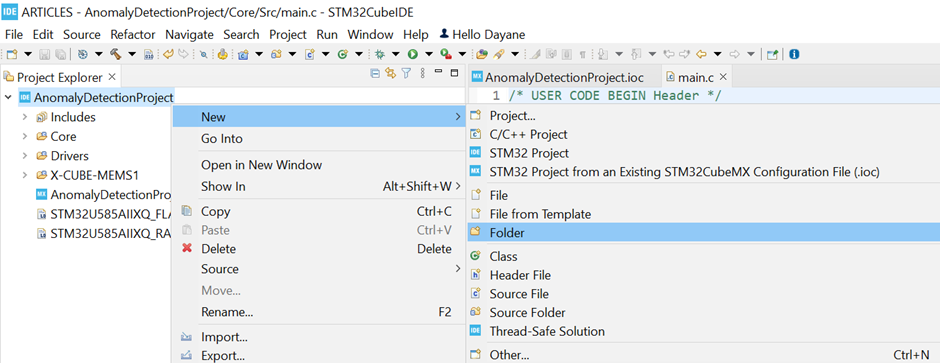Close the main.c editor tab

tap(722, 77)
